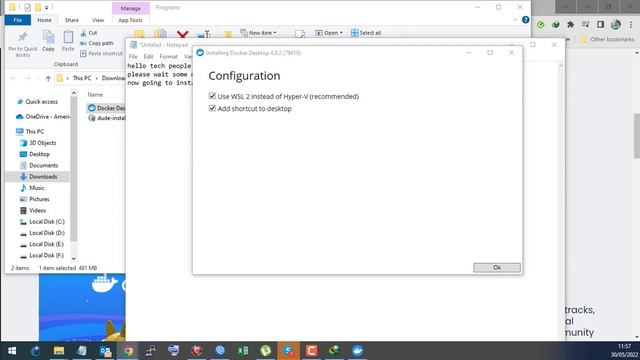Select the Manage contextual tab

[x=131, y=8]
